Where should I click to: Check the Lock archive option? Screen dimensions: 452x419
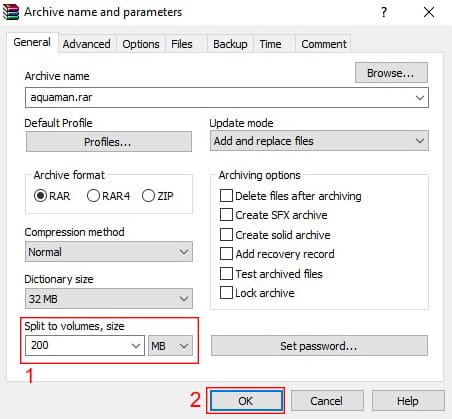pyautogui.click(x=226, y=293)
